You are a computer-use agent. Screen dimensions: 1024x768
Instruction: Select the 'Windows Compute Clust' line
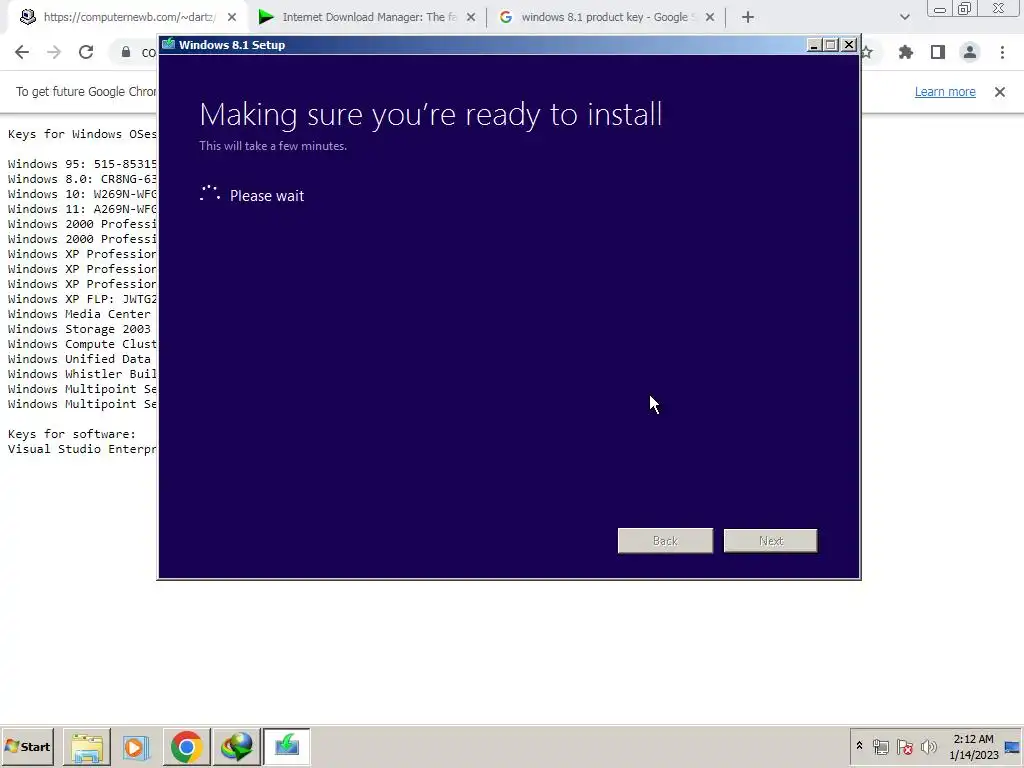coord(82,344)
